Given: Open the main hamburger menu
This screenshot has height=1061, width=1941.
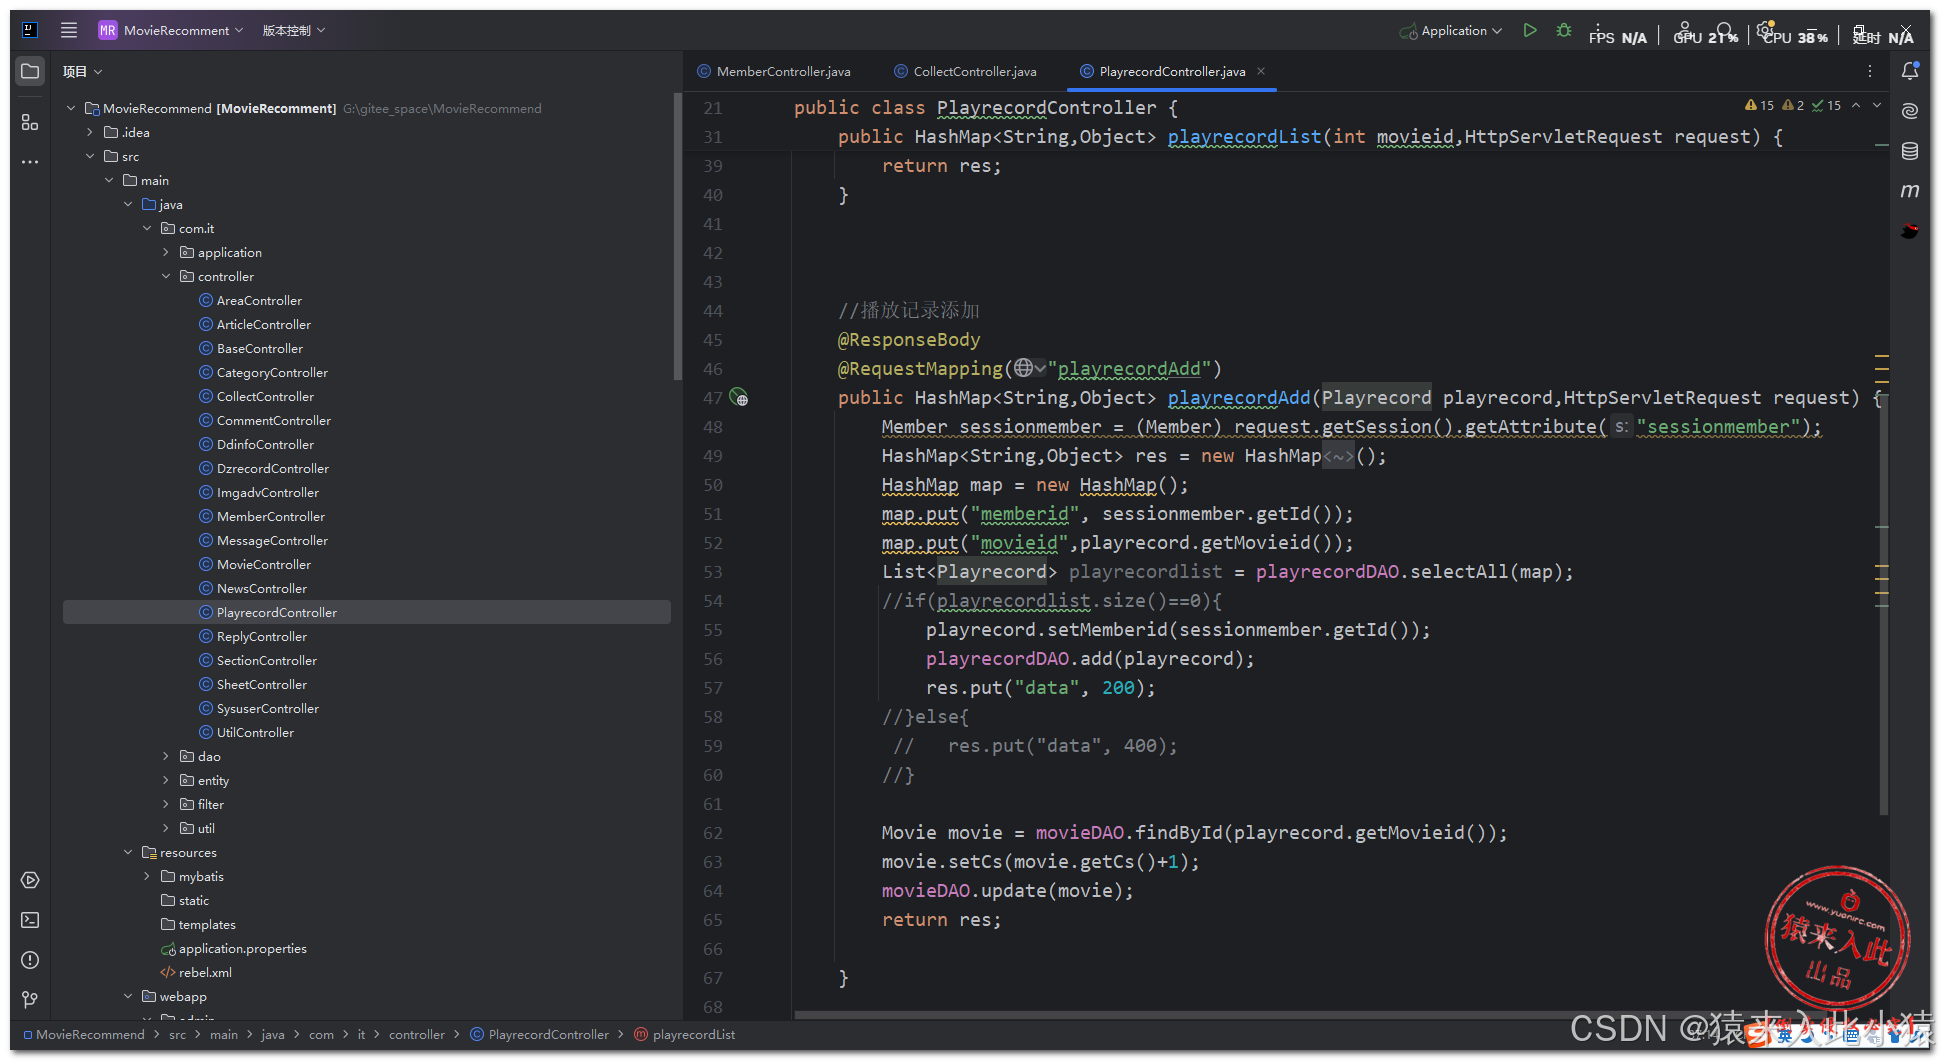Looking at the screenshot, I should (x=69, y=30).
